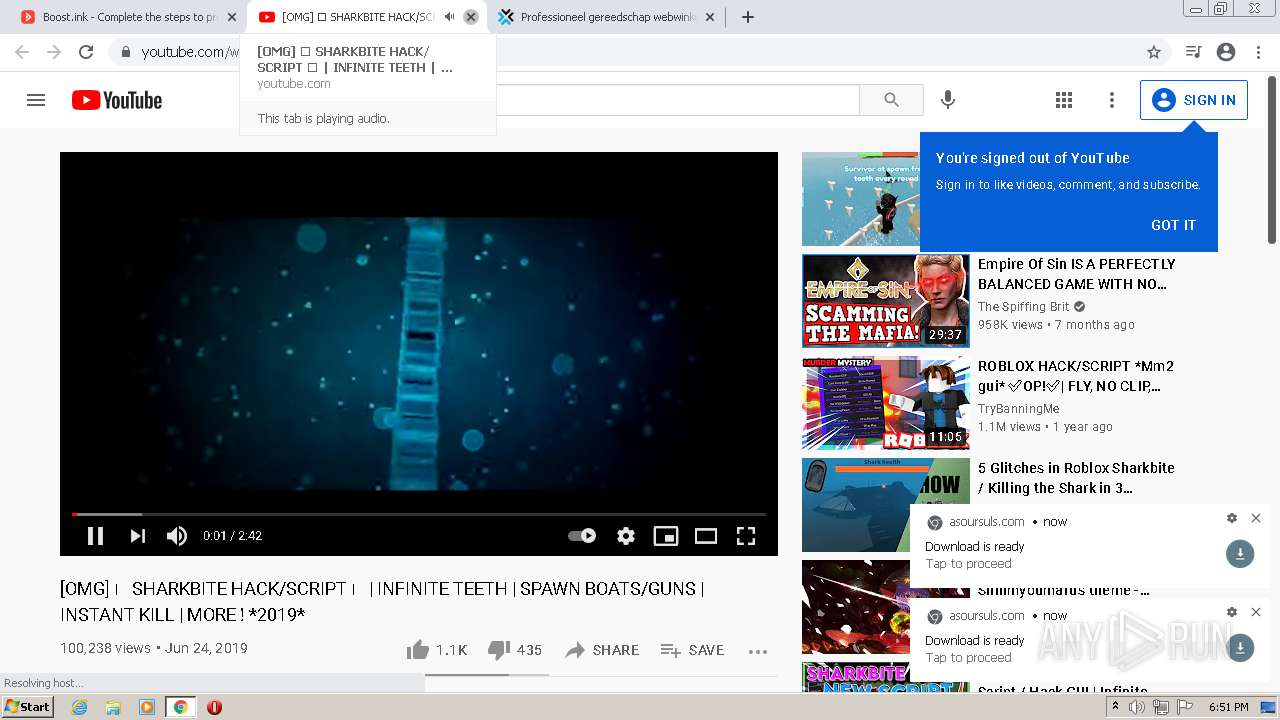Click the YouTube search input field
1280x720 pixels.
click(678, 100)
